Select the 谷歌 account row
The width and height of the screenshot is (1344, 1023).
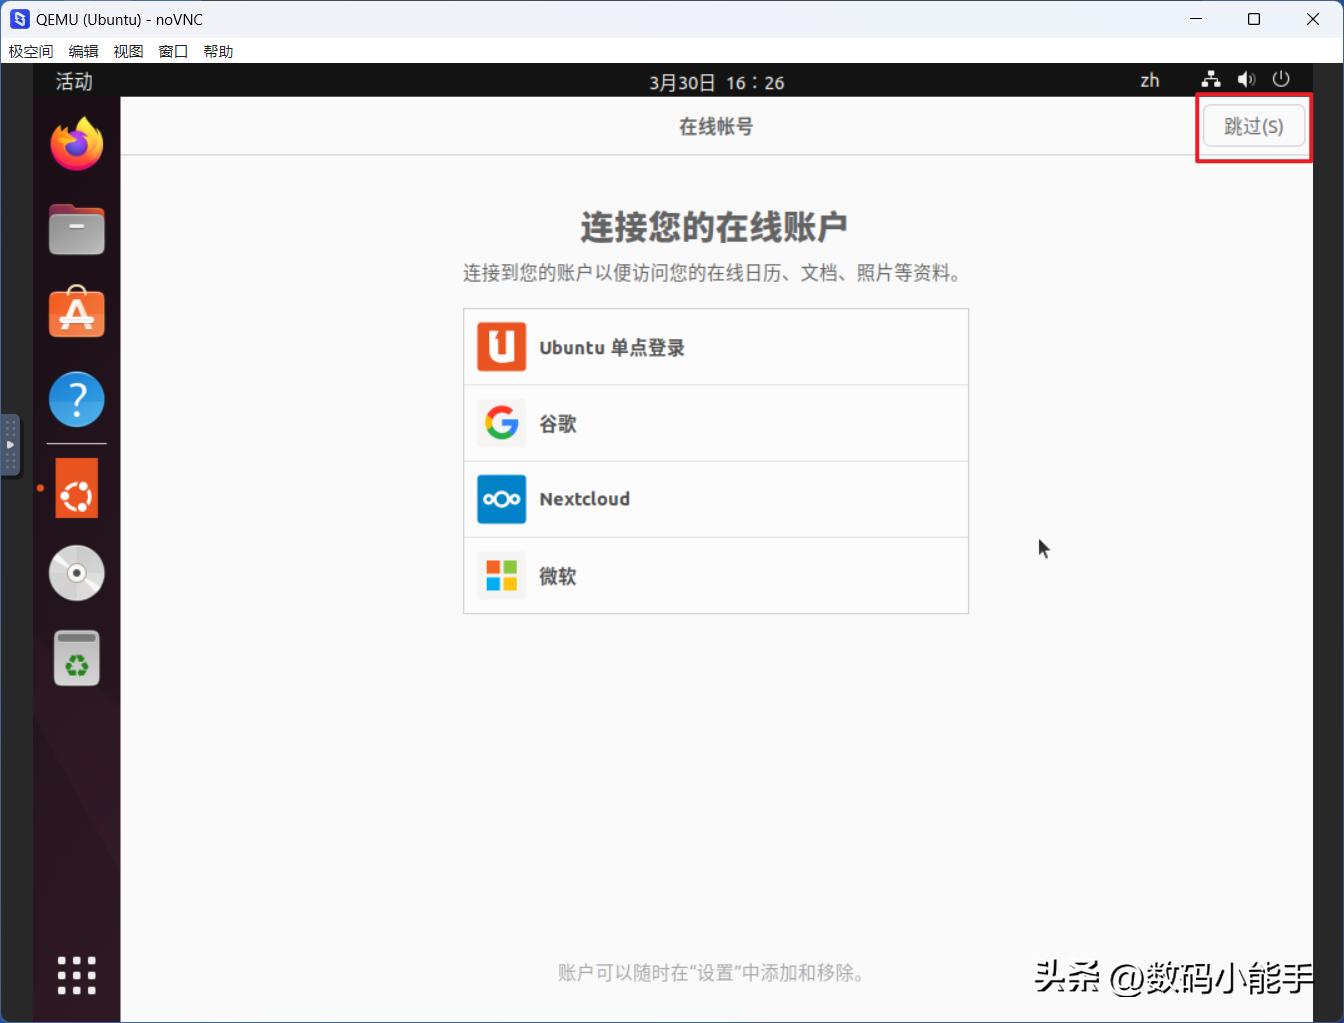(716, 423)
